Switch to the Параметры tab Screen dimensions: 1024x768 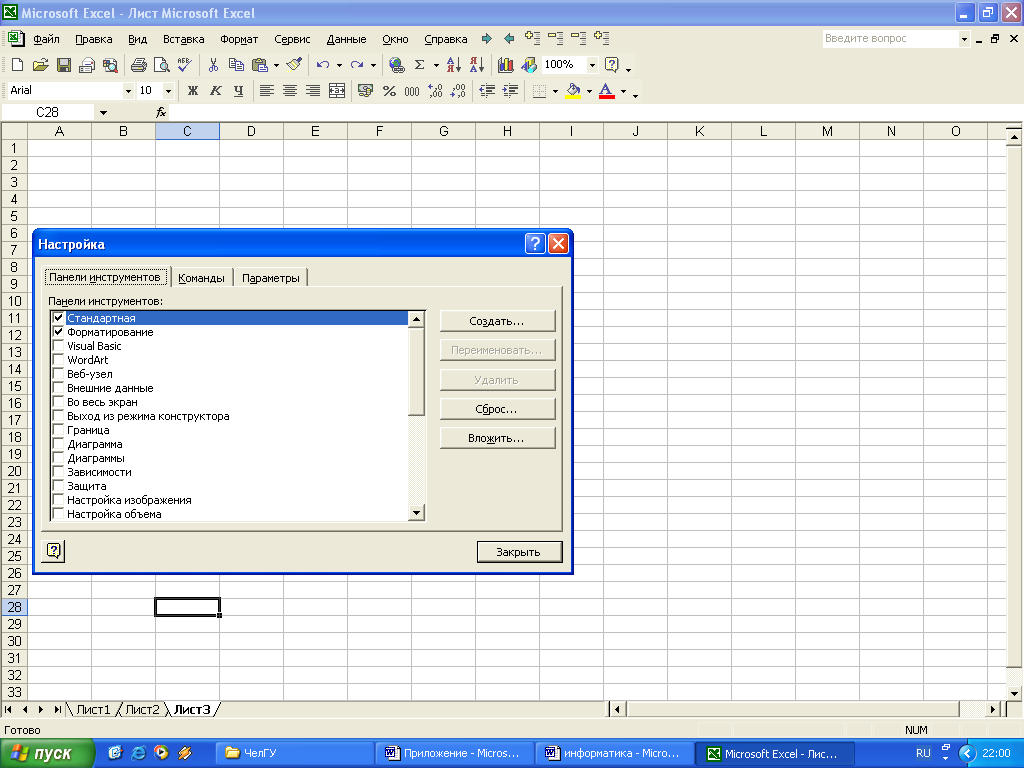point(270,278)
